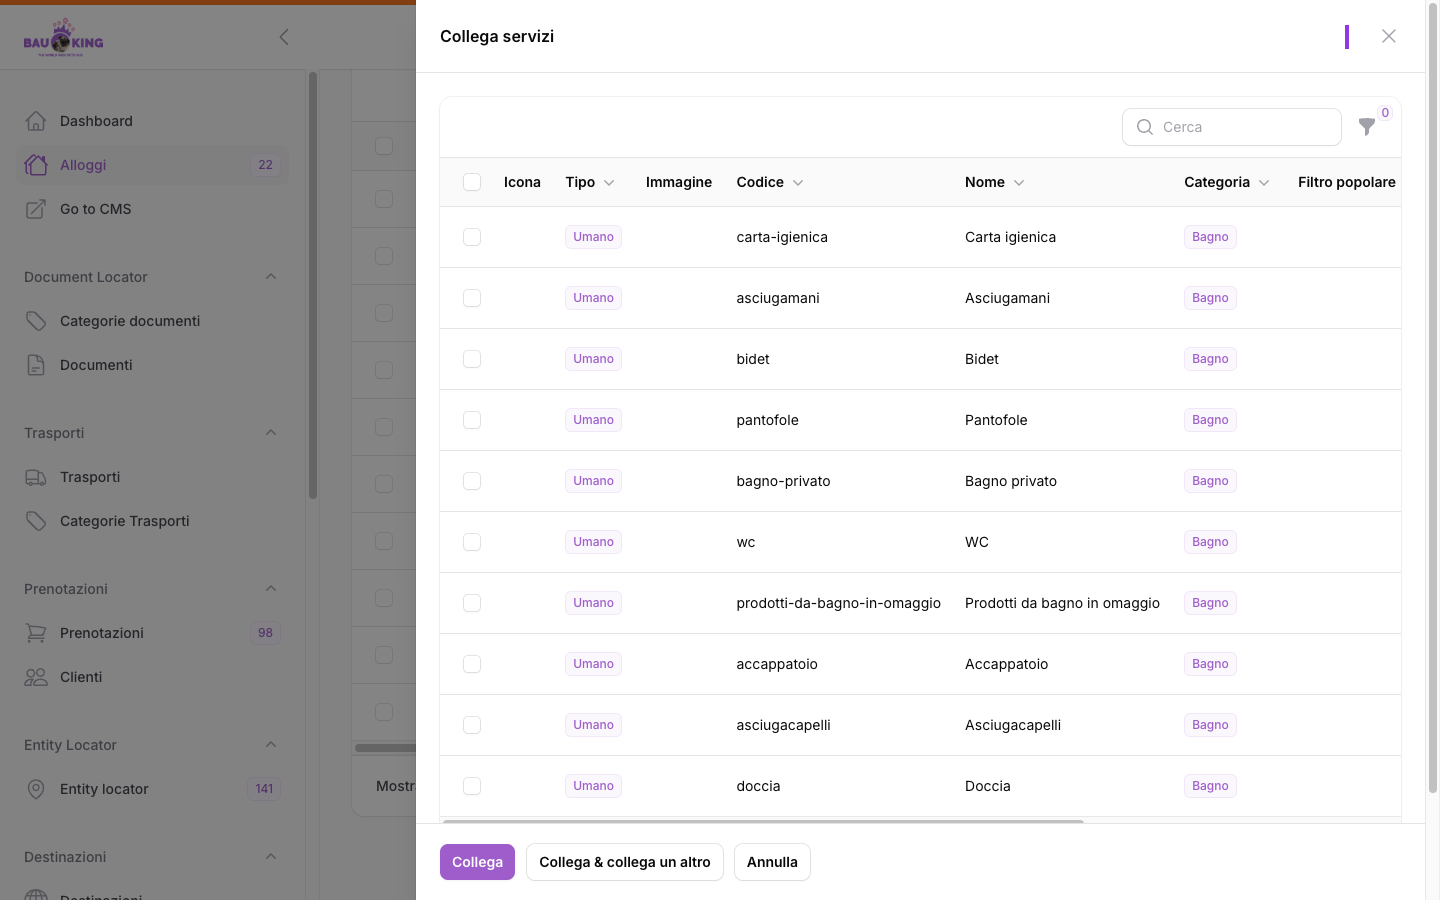Open Dashboard in the sidebar

click(x=152, y=121)
